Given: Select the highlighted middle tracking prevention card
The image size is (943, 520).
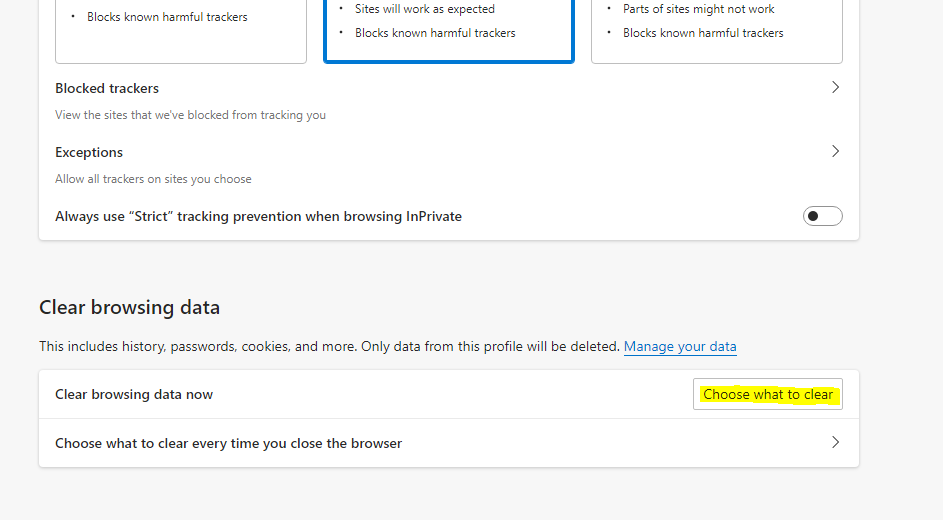Looking at the screenshot, I should (x=449, y=30).
